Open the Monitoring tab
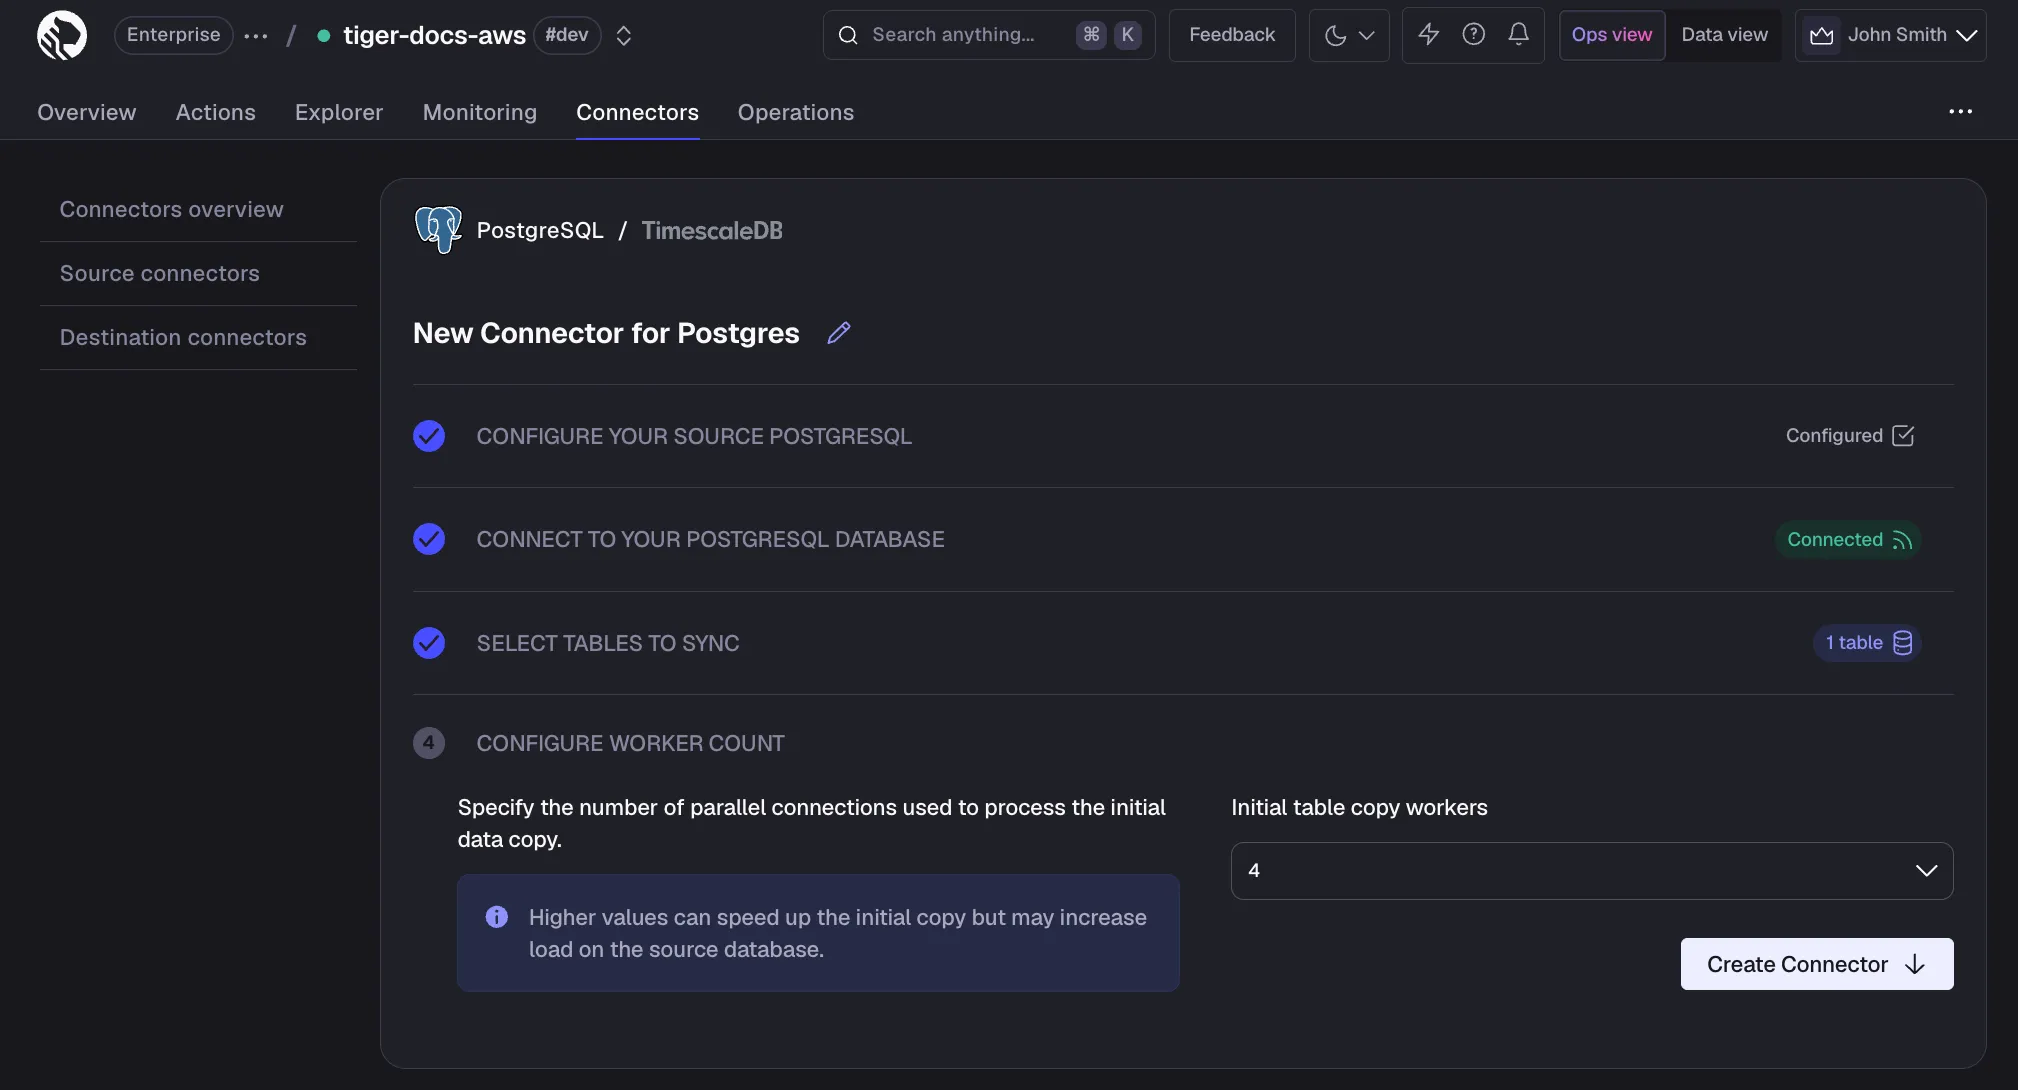This screenshot has height=1090, width=2018. coord(480,112)
